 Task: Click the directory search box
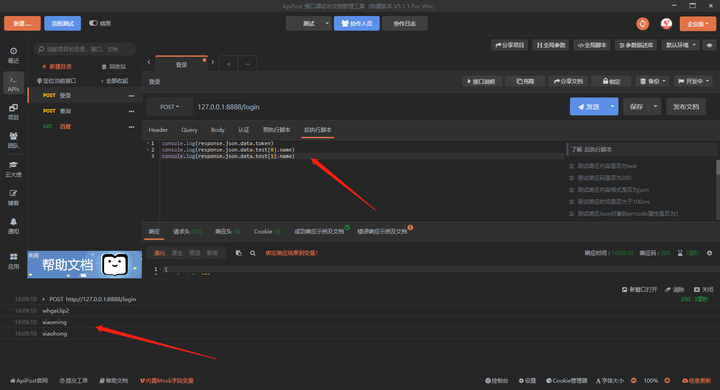tap(84, 49)
